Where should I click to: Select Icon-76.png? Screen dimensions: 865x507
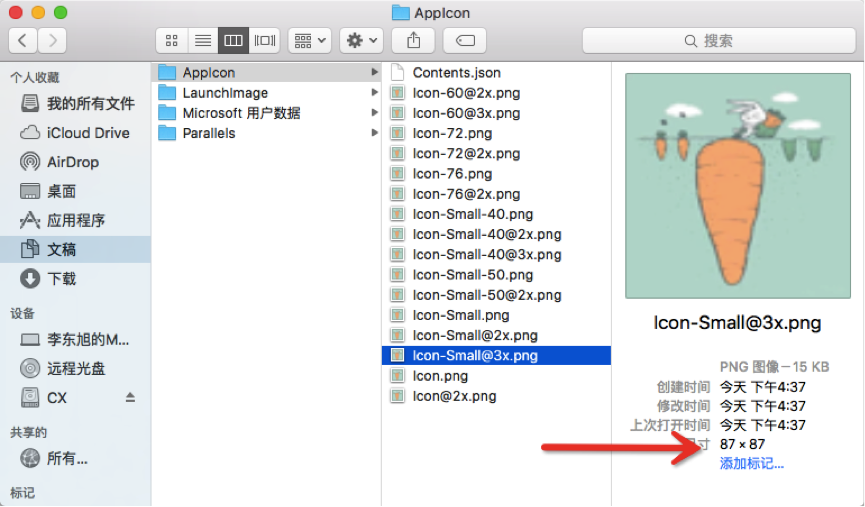click(496, 174)
